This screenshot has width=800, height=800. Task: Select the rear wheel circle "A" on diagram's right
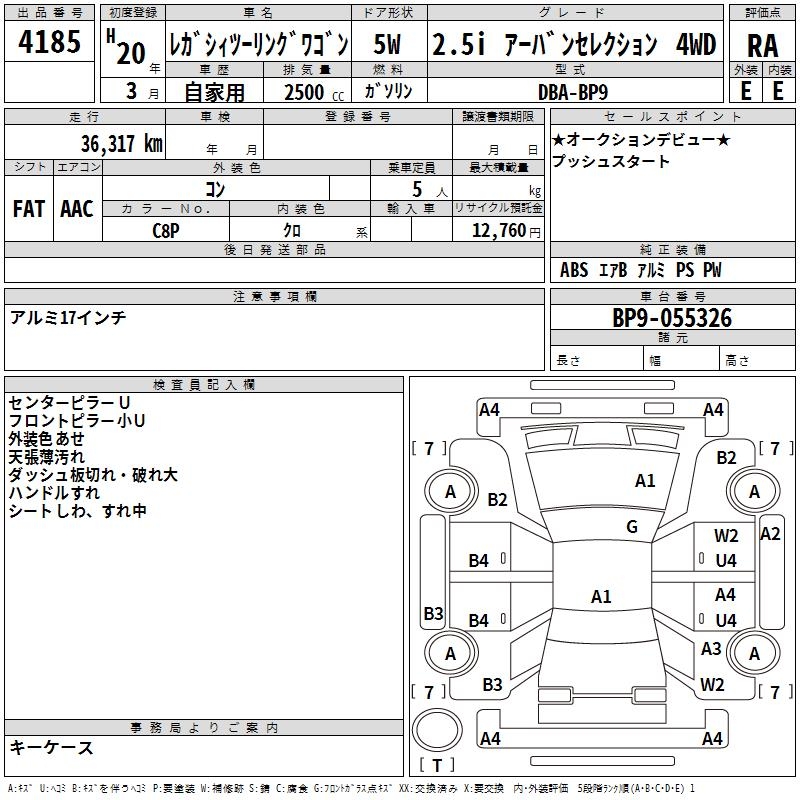click(x=754, y=653)
